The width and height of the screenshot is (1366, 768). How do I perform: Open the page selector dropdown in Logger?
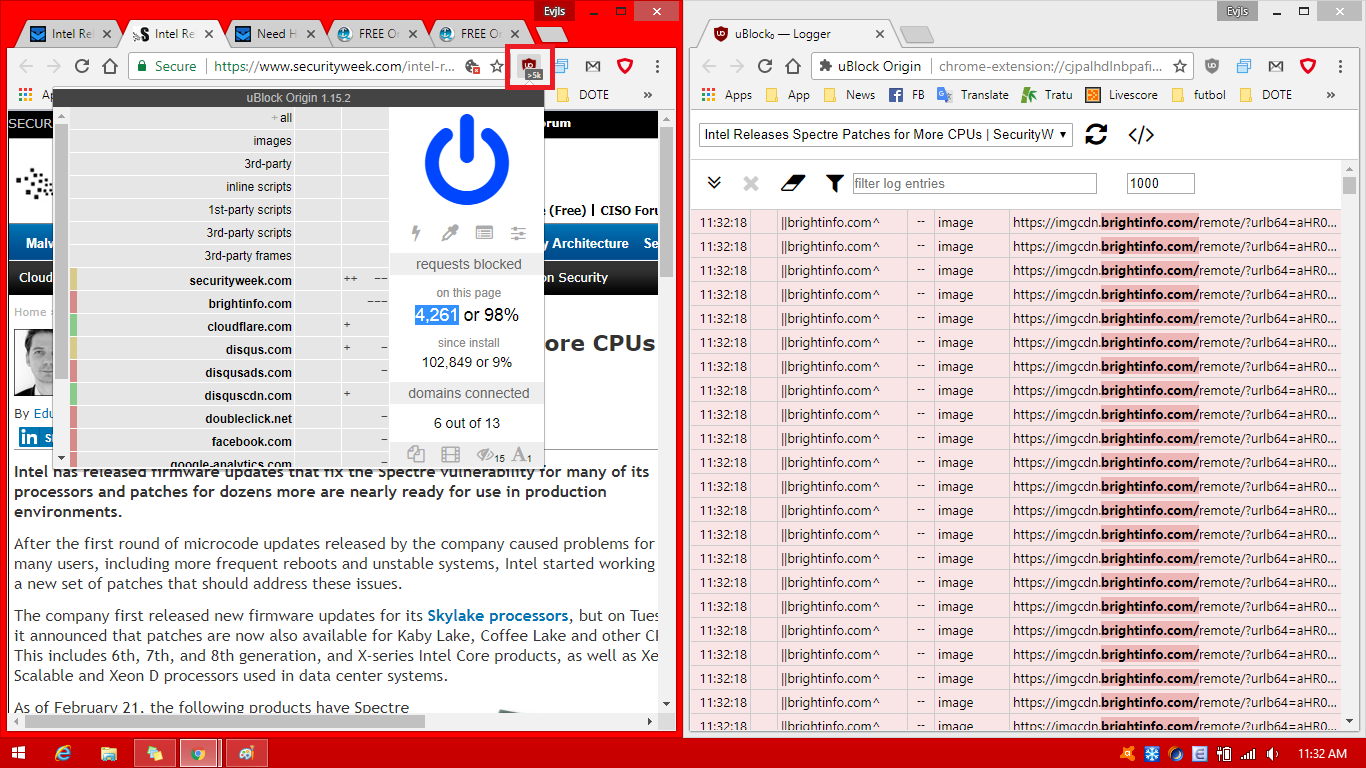point(886,134)
